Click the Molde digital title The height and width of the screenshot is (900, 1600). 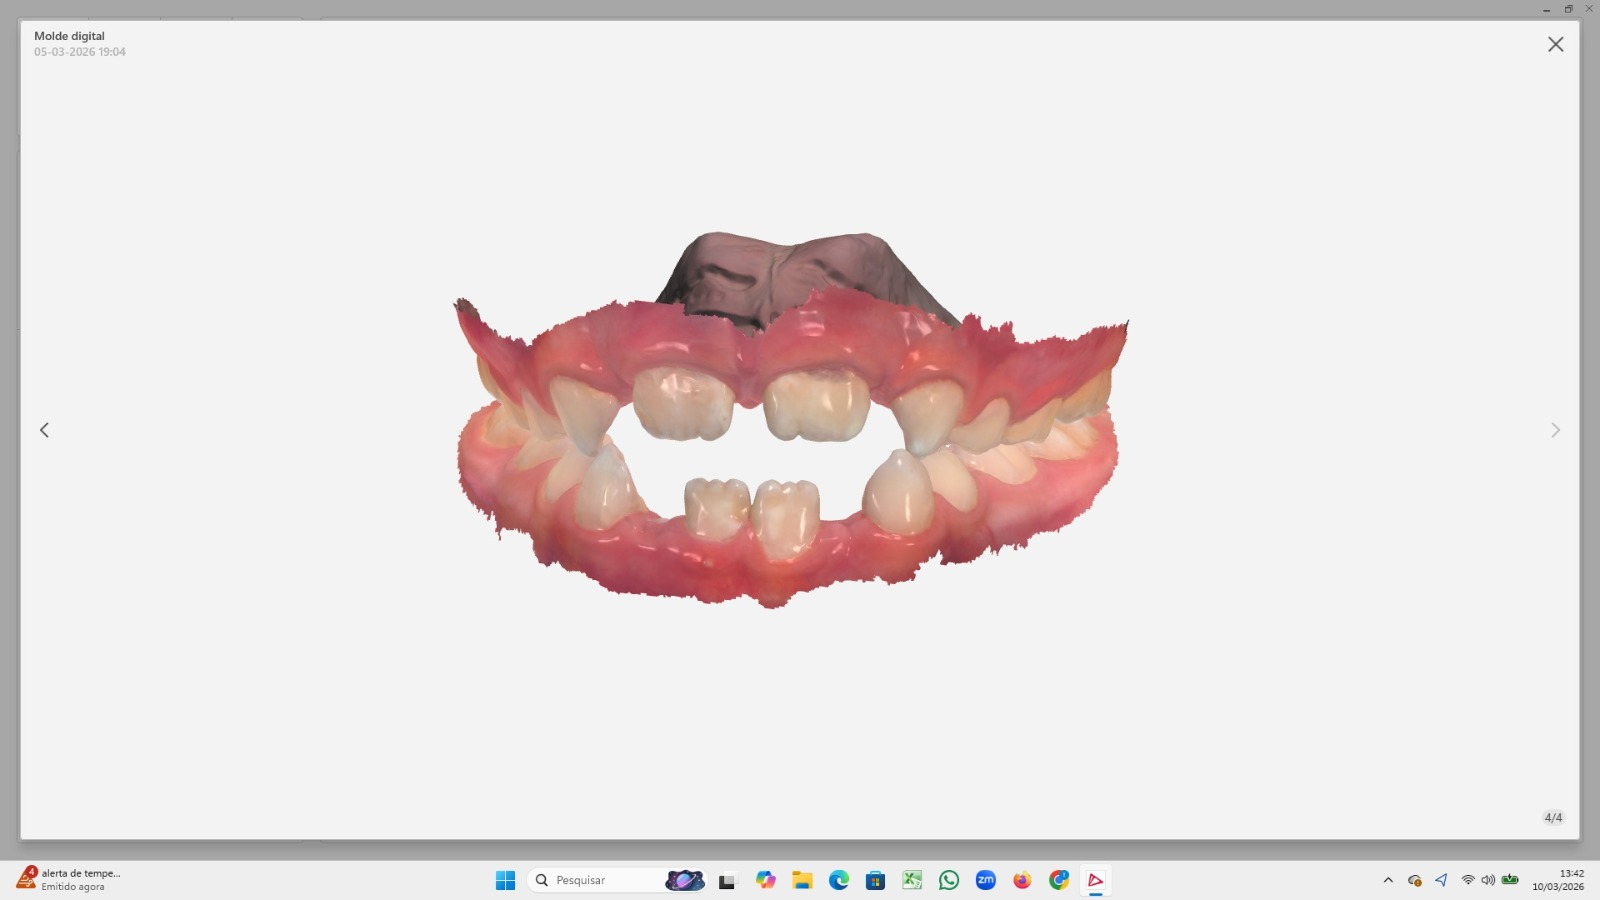[x=69, y=36]
